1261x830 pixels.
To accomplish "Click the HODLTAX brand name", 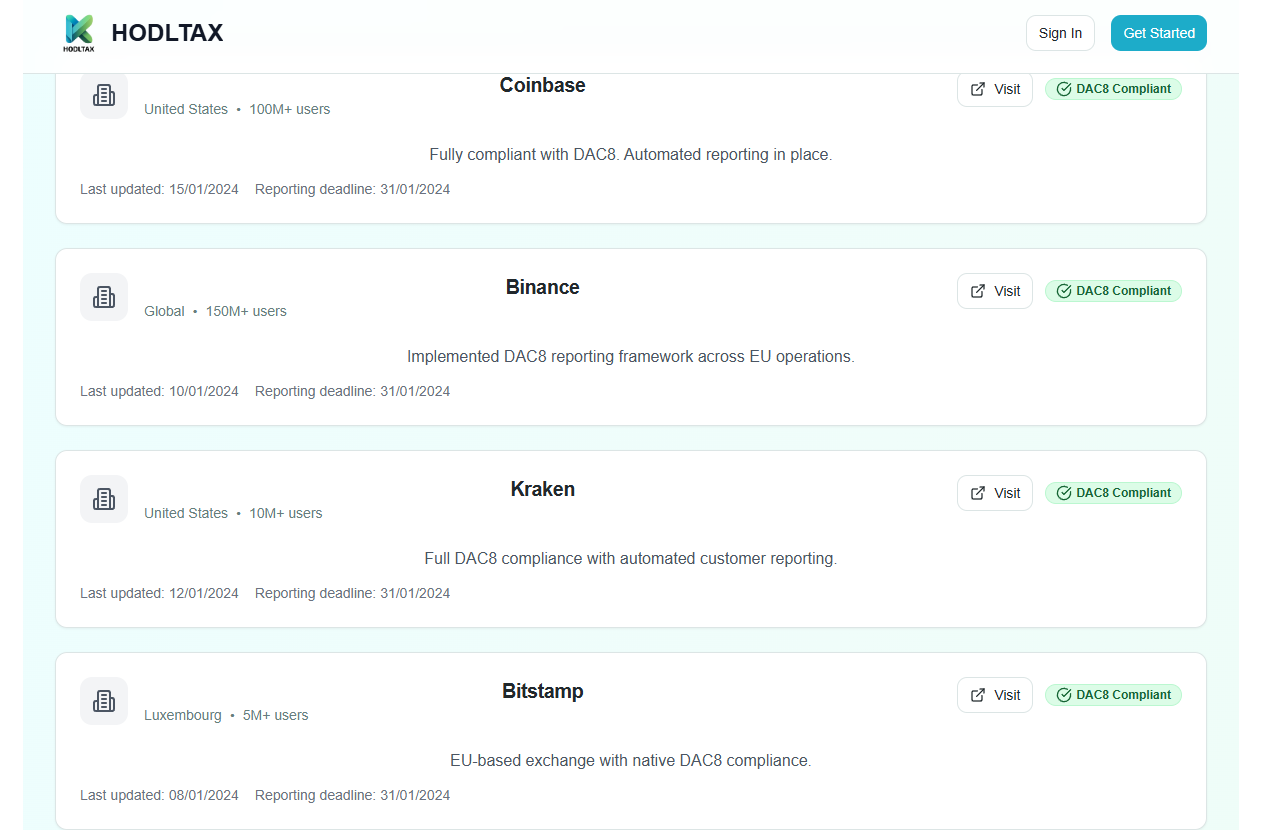I will pos(167,33).
